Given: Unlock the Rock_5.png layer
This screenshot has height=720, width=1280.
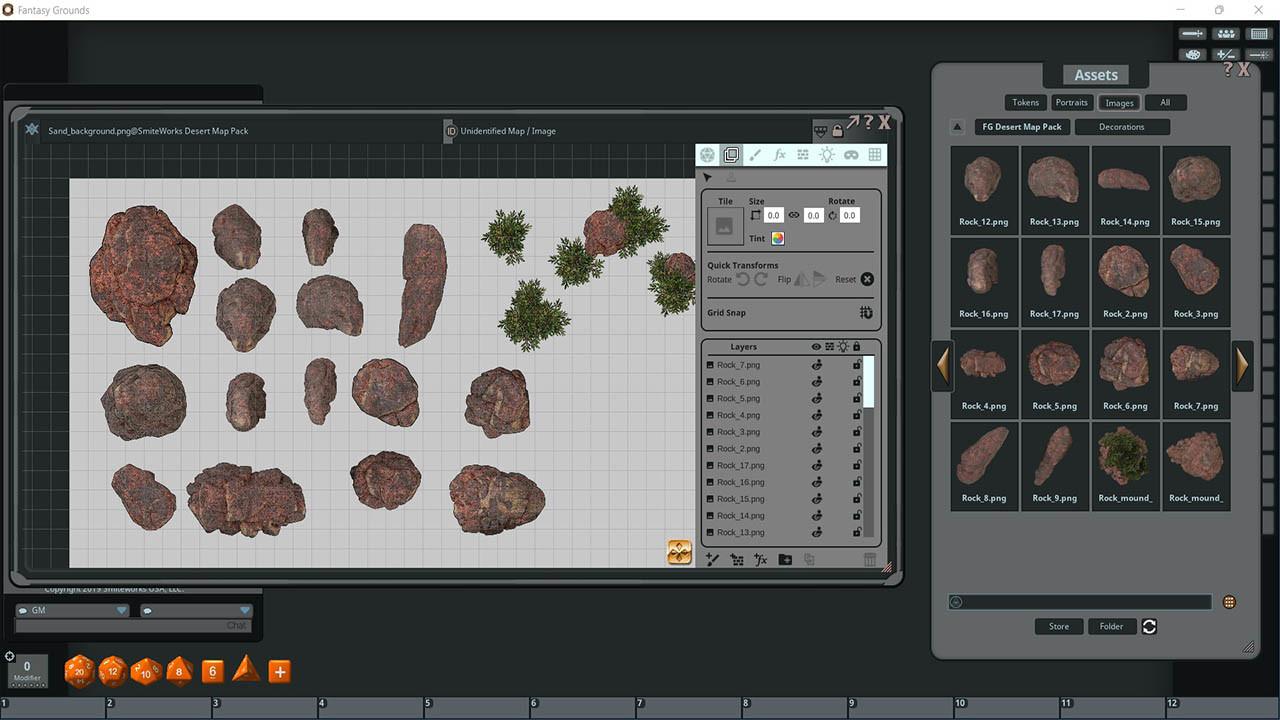Looking at the screenshot, I should coord(855,398).
